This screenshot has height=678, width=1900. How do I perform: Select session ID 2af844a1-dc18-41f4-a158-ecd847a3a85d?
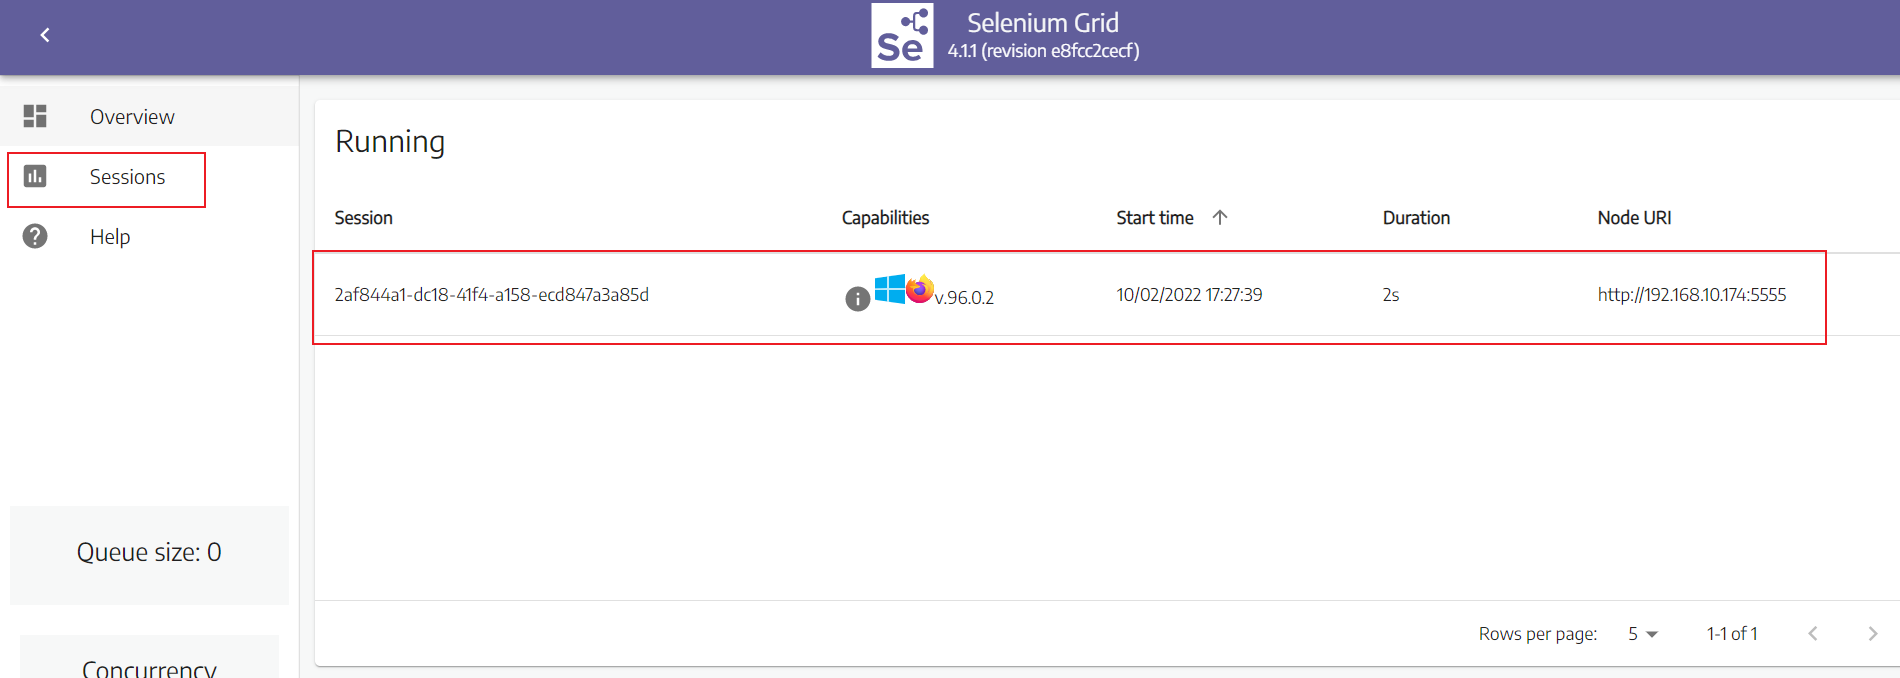click(491, 295)
